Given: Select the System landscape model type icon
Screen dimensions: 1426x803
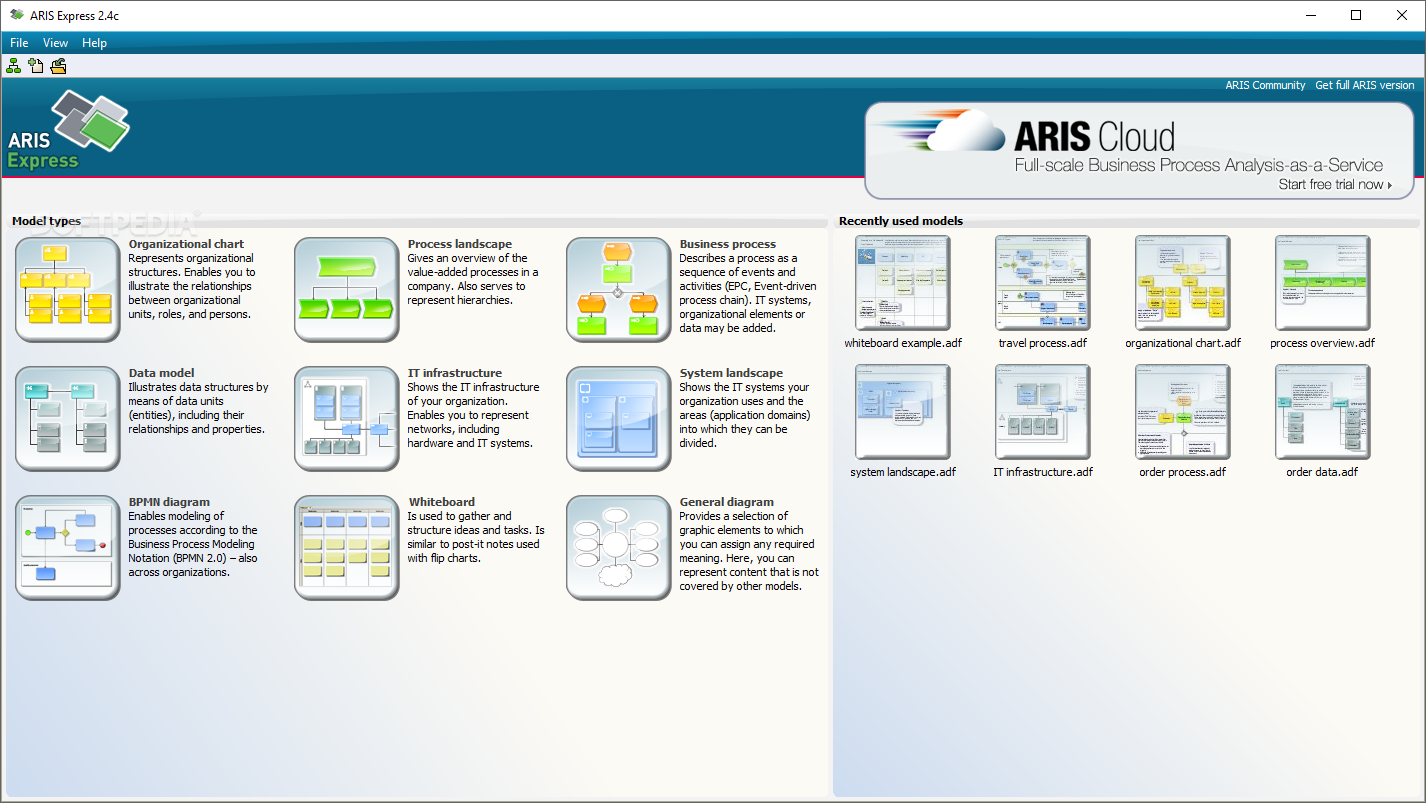Looking at the screenshot, I should pyautogui.click(x=618, y=418).
